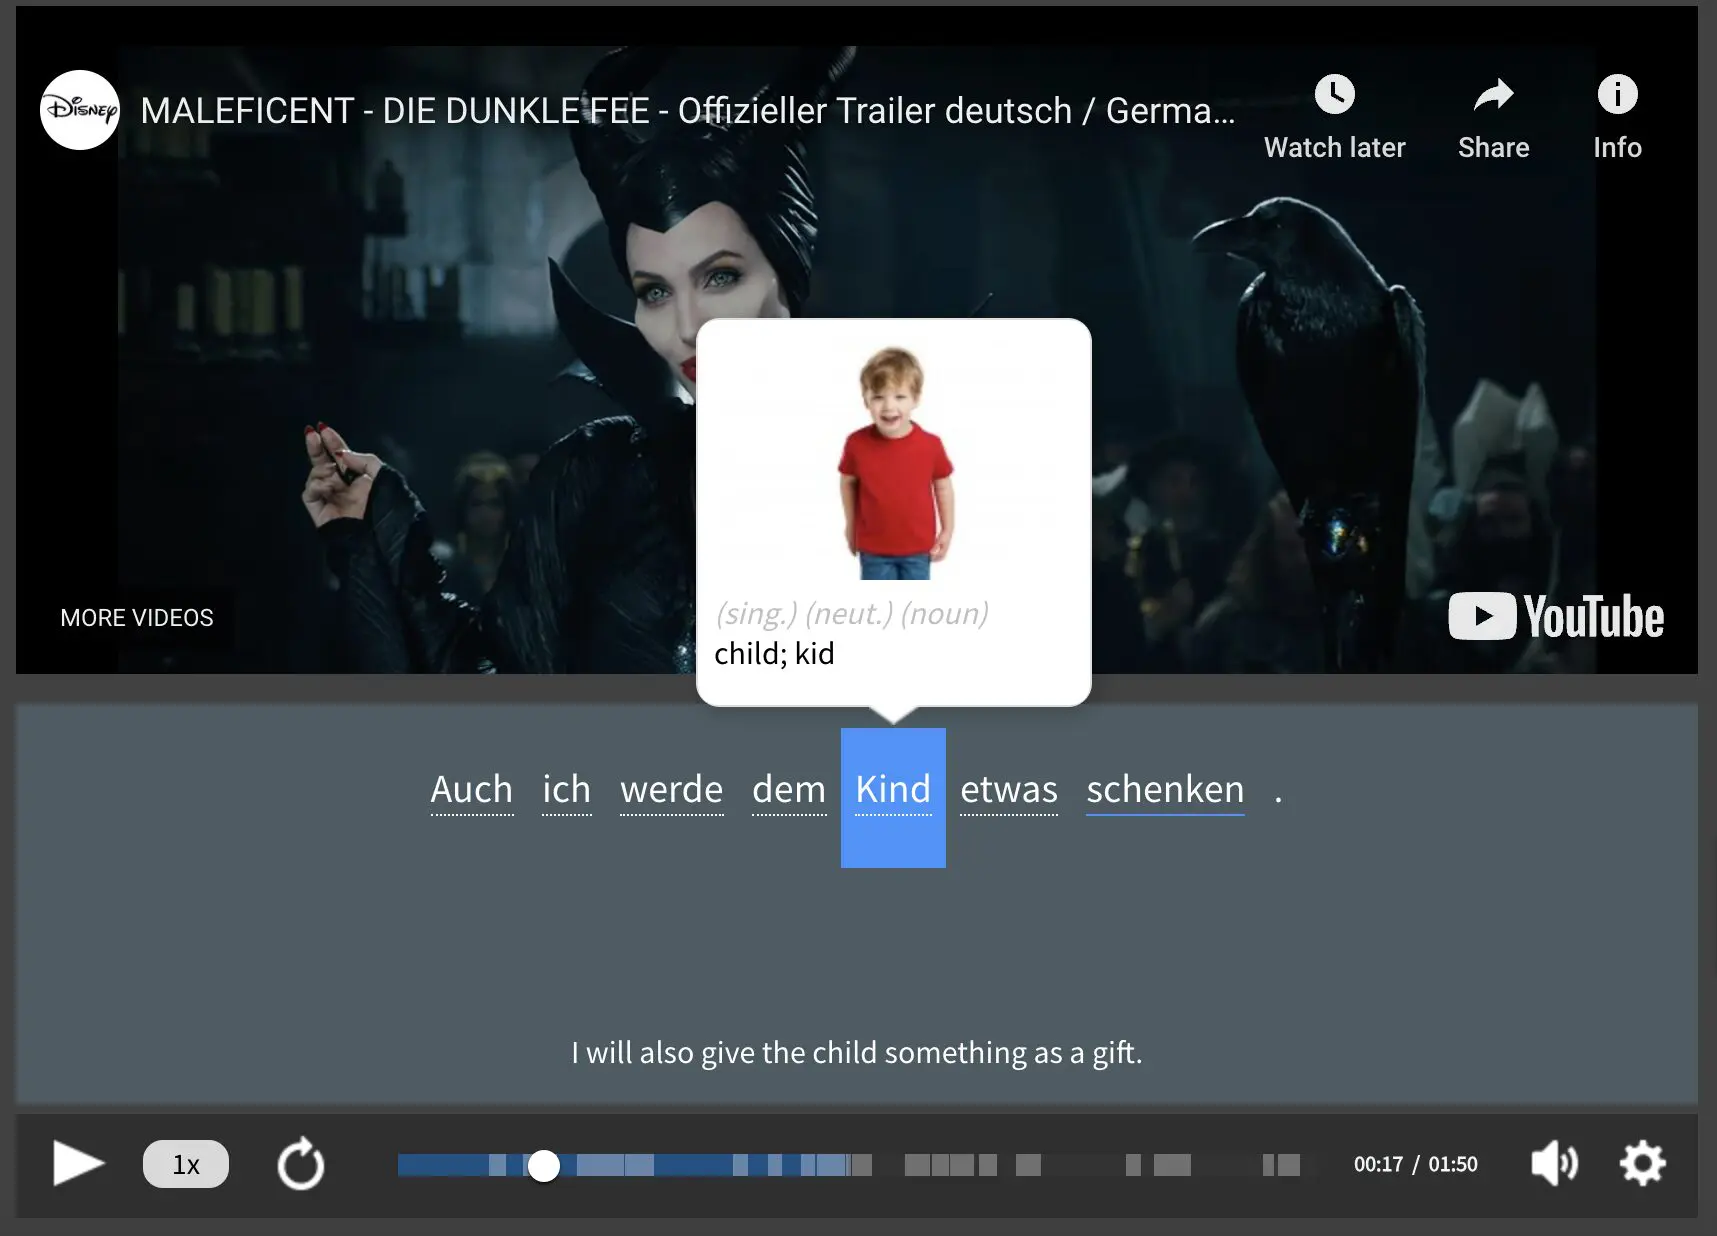Click the white progress slider handle
The width and height of the screenshot is (1717, 1236).
(x=544, y=1165)
